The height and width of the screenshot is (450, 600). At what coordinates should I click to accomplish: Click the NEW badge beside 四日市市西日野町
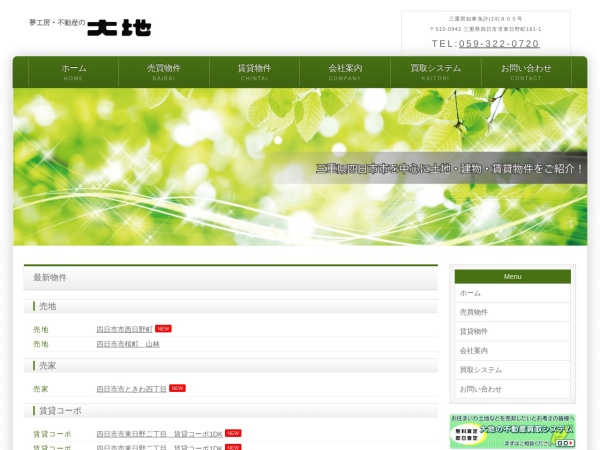coord(163,329)
